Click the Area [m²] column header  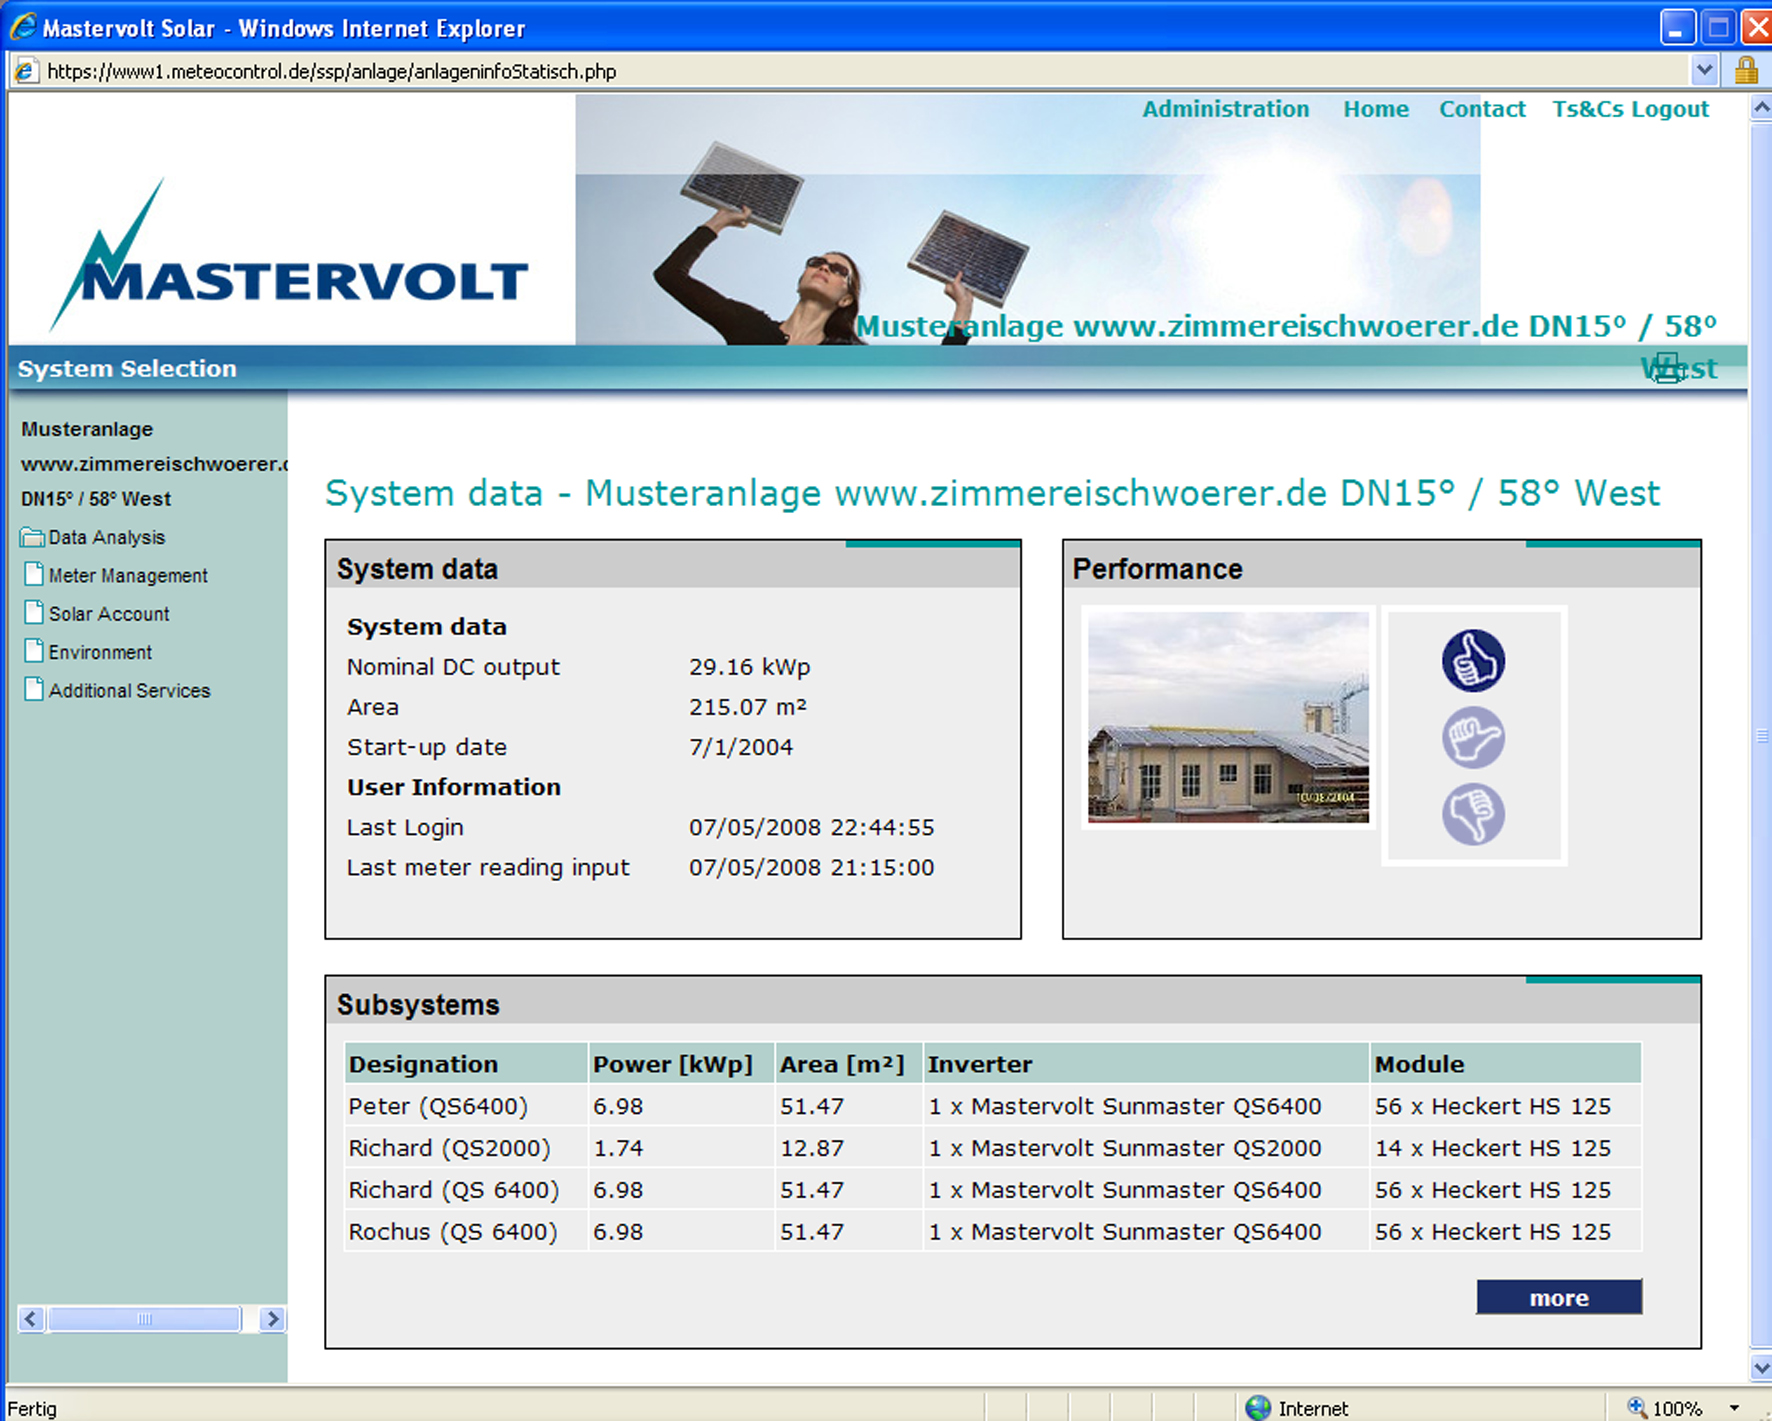pyautogui.click(x=848, y=1063)
